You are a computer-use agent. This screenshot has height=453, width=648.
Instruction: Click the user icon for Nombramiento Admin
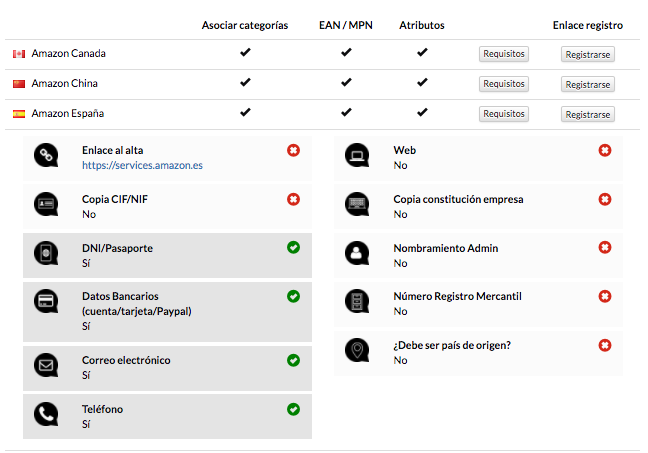[x=357, y=253]
